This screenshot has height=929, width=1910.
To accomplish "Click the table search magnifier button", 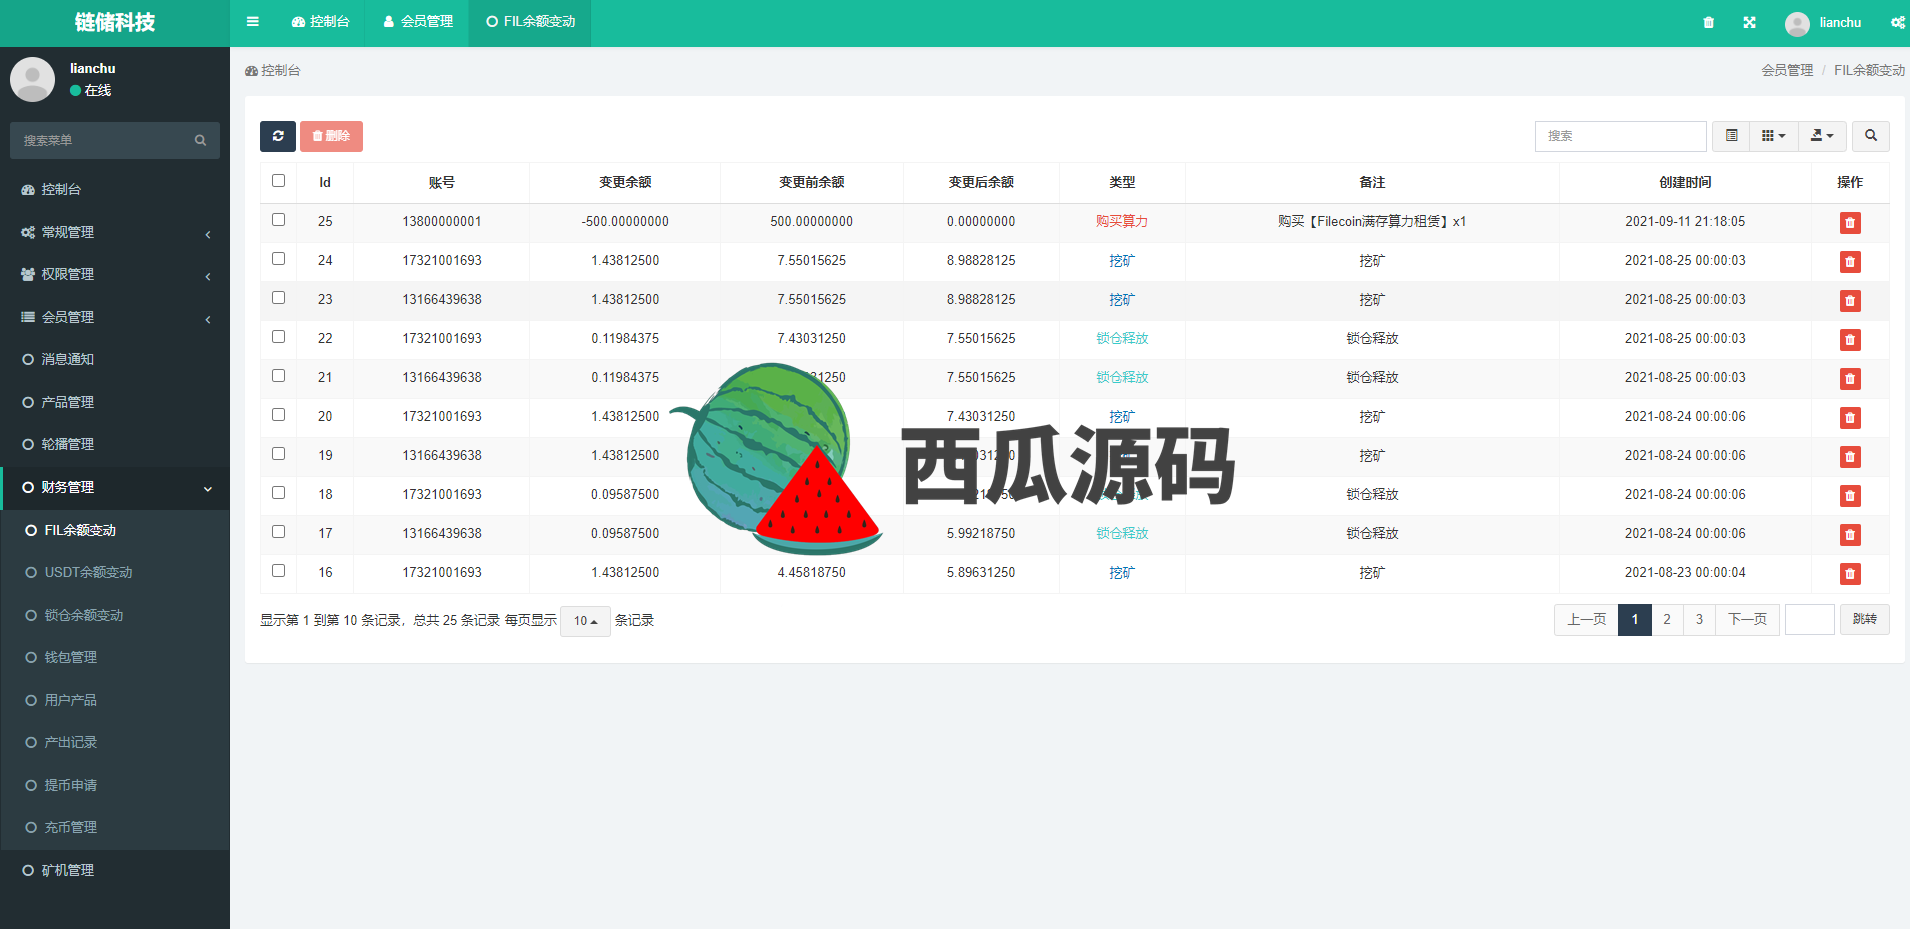I will 1871,136.
